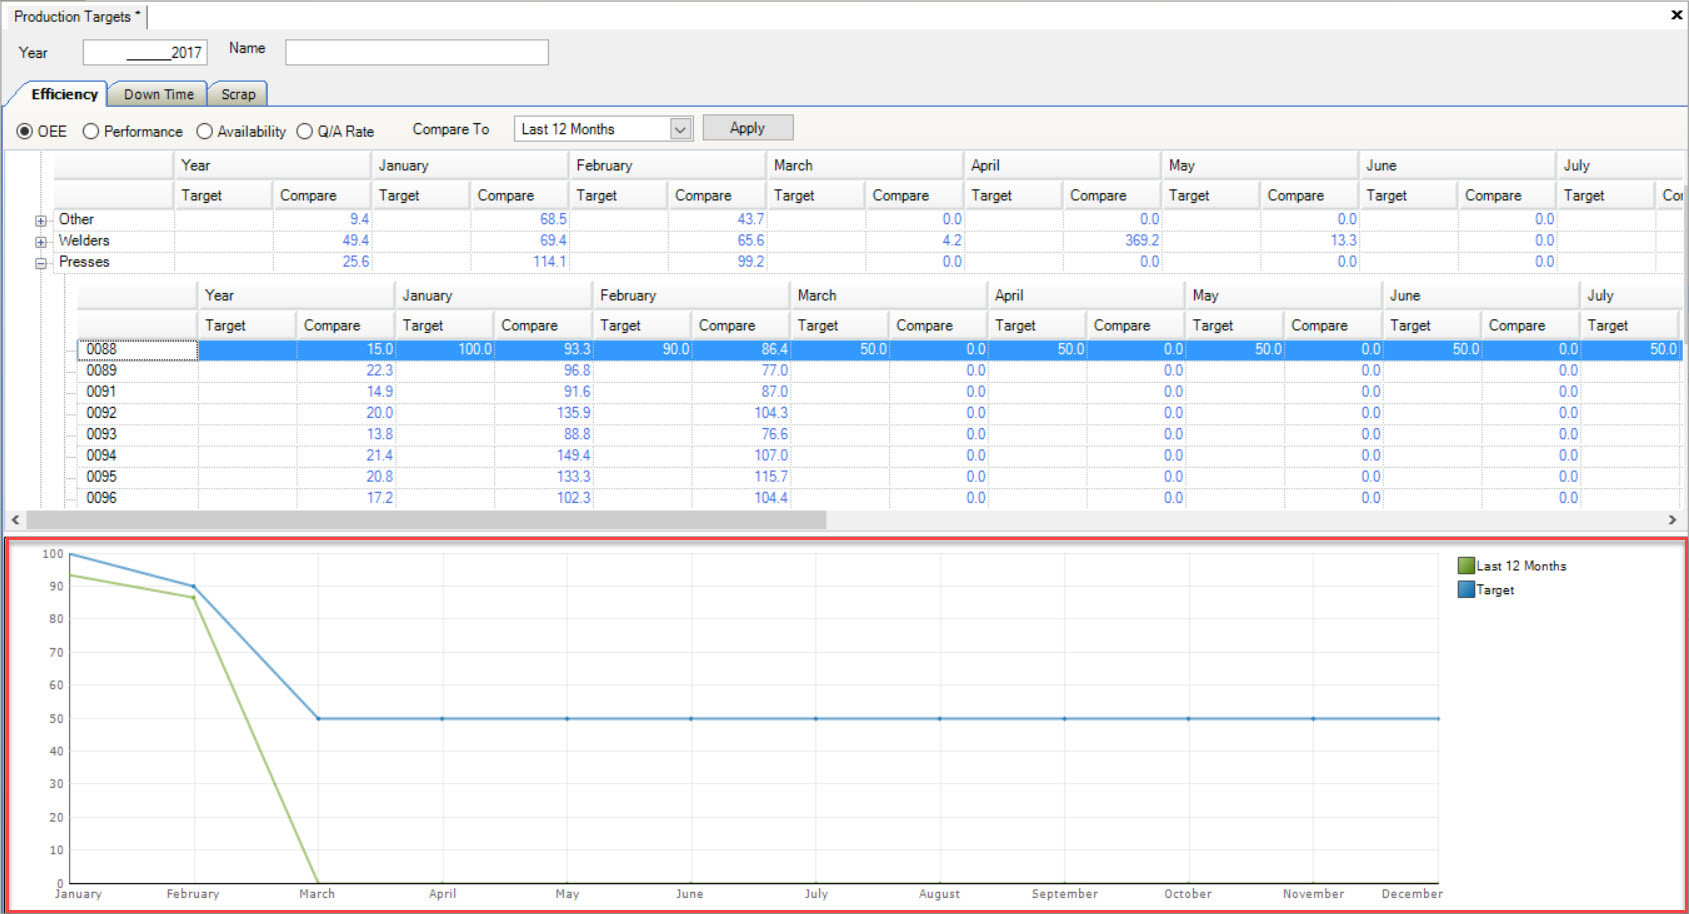Image resolution: width=1689 pixels, height=914 pixels.
Task: Click the June header in top grid
Action: [1458, 165]
